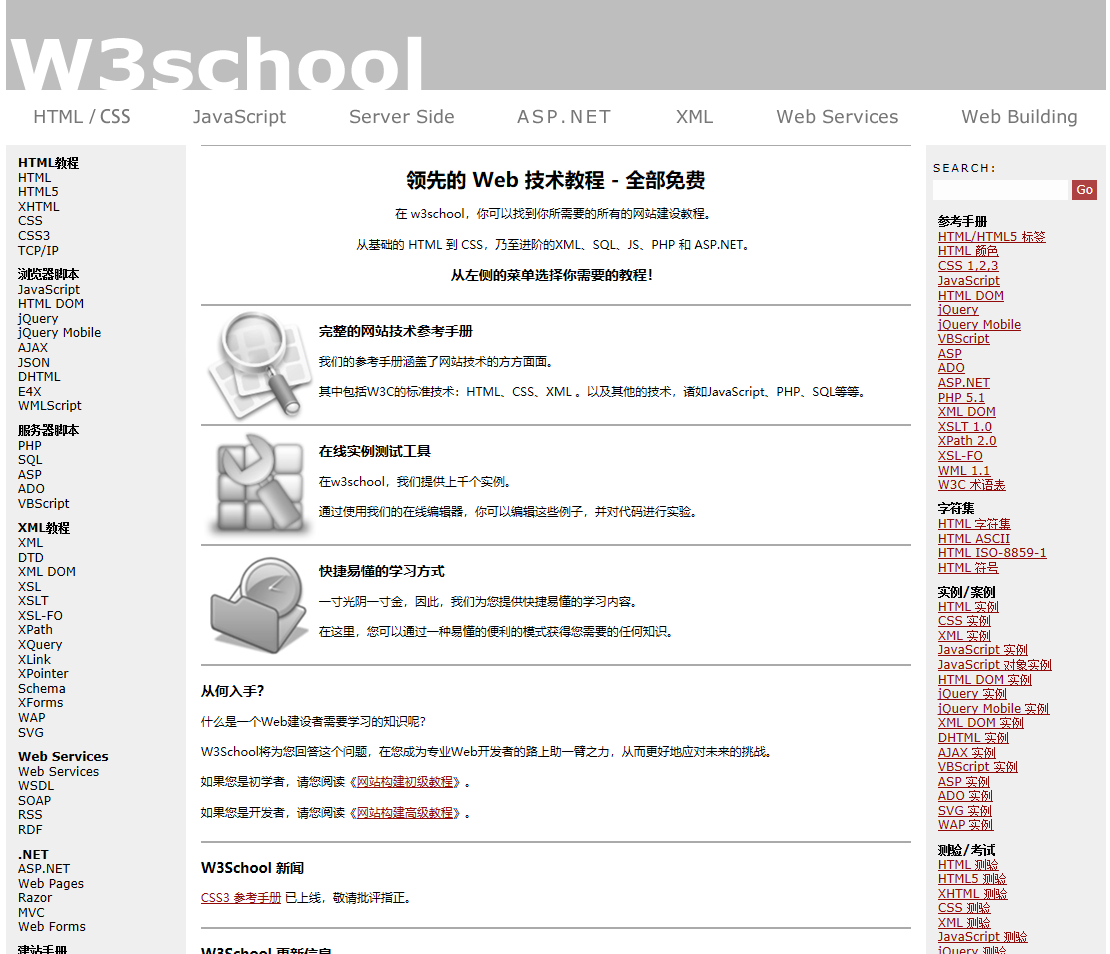Open DTD tutorial link
The height and width of the screenshot is (954, 1110).
(x=30, y=558)
